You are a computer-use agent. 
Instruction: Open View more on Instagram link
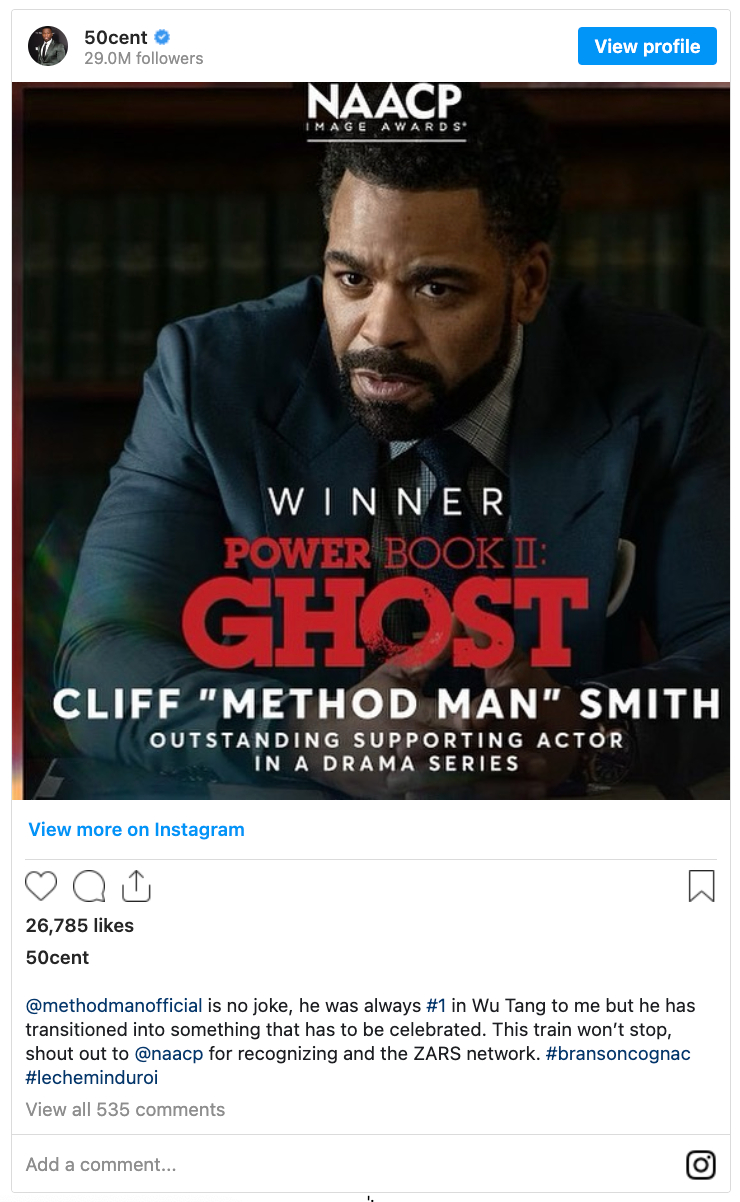136,829
